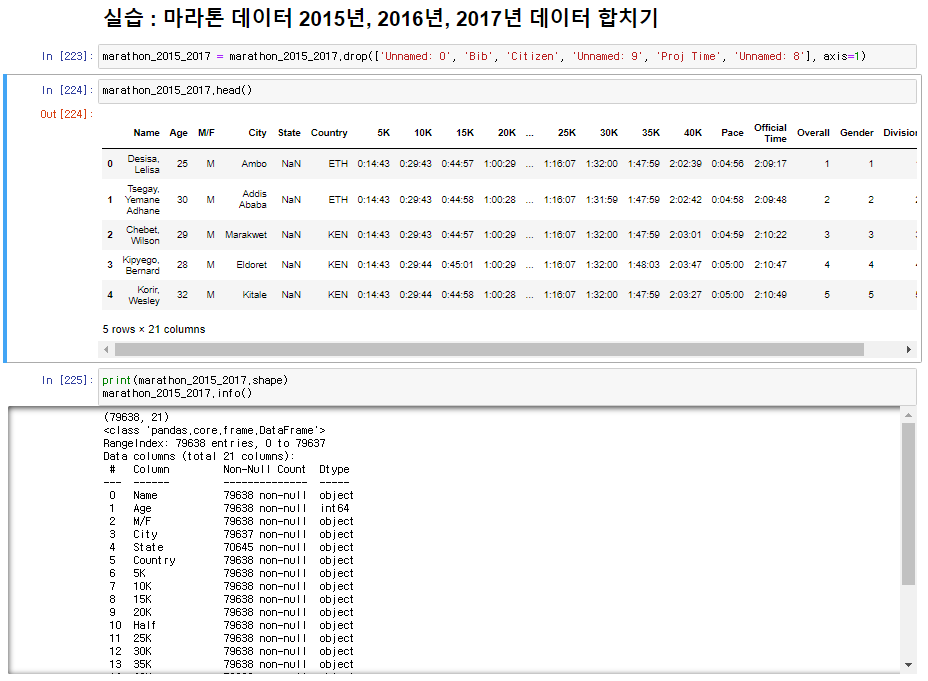Click the Country row in info output

[x=231, y=560]
